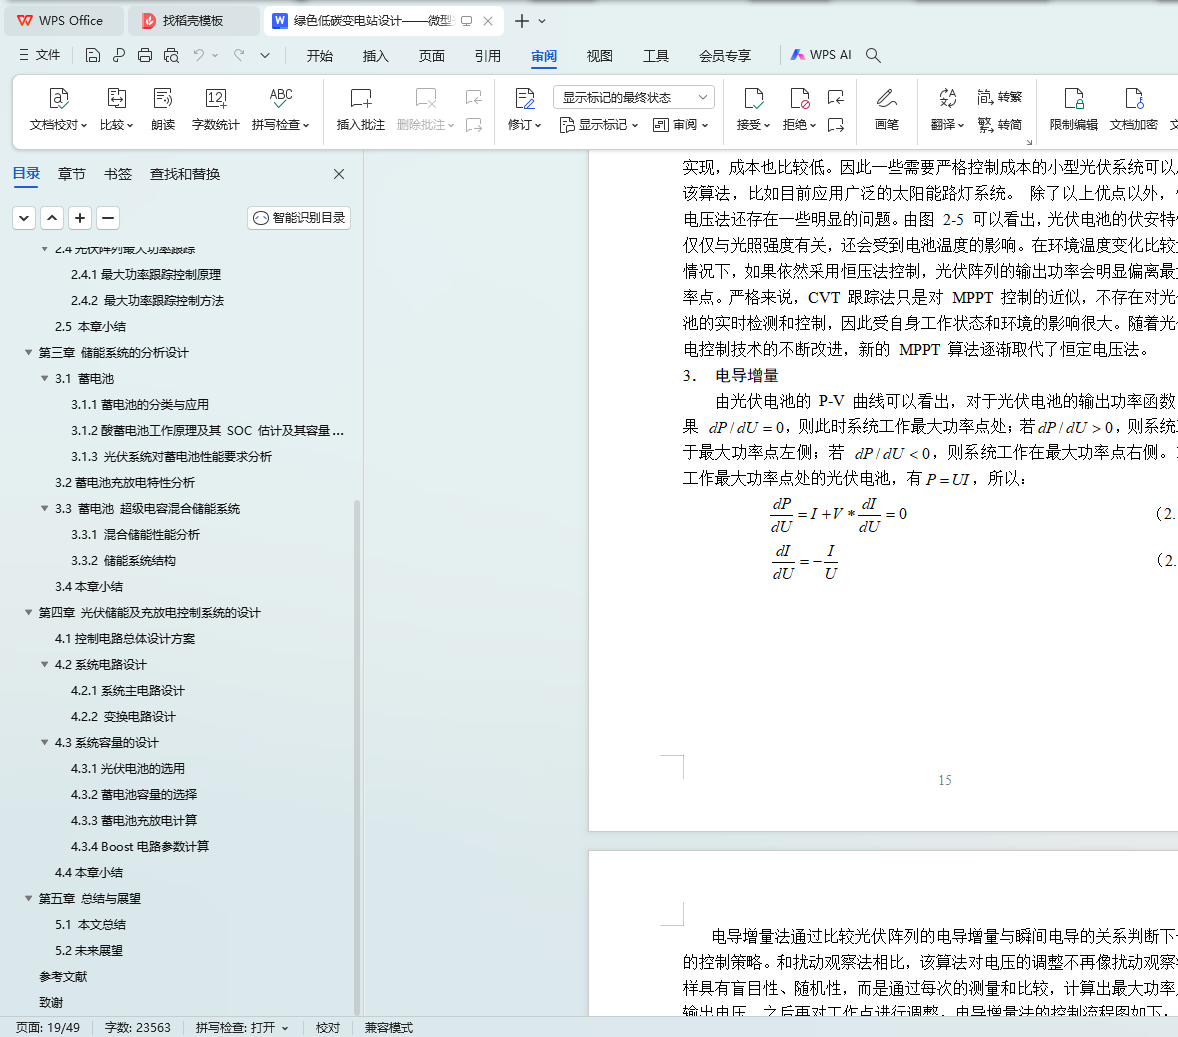Switch to the 章节 navigation tab
Viewport: 1178px width, 1037px height.
pos(71,174)
